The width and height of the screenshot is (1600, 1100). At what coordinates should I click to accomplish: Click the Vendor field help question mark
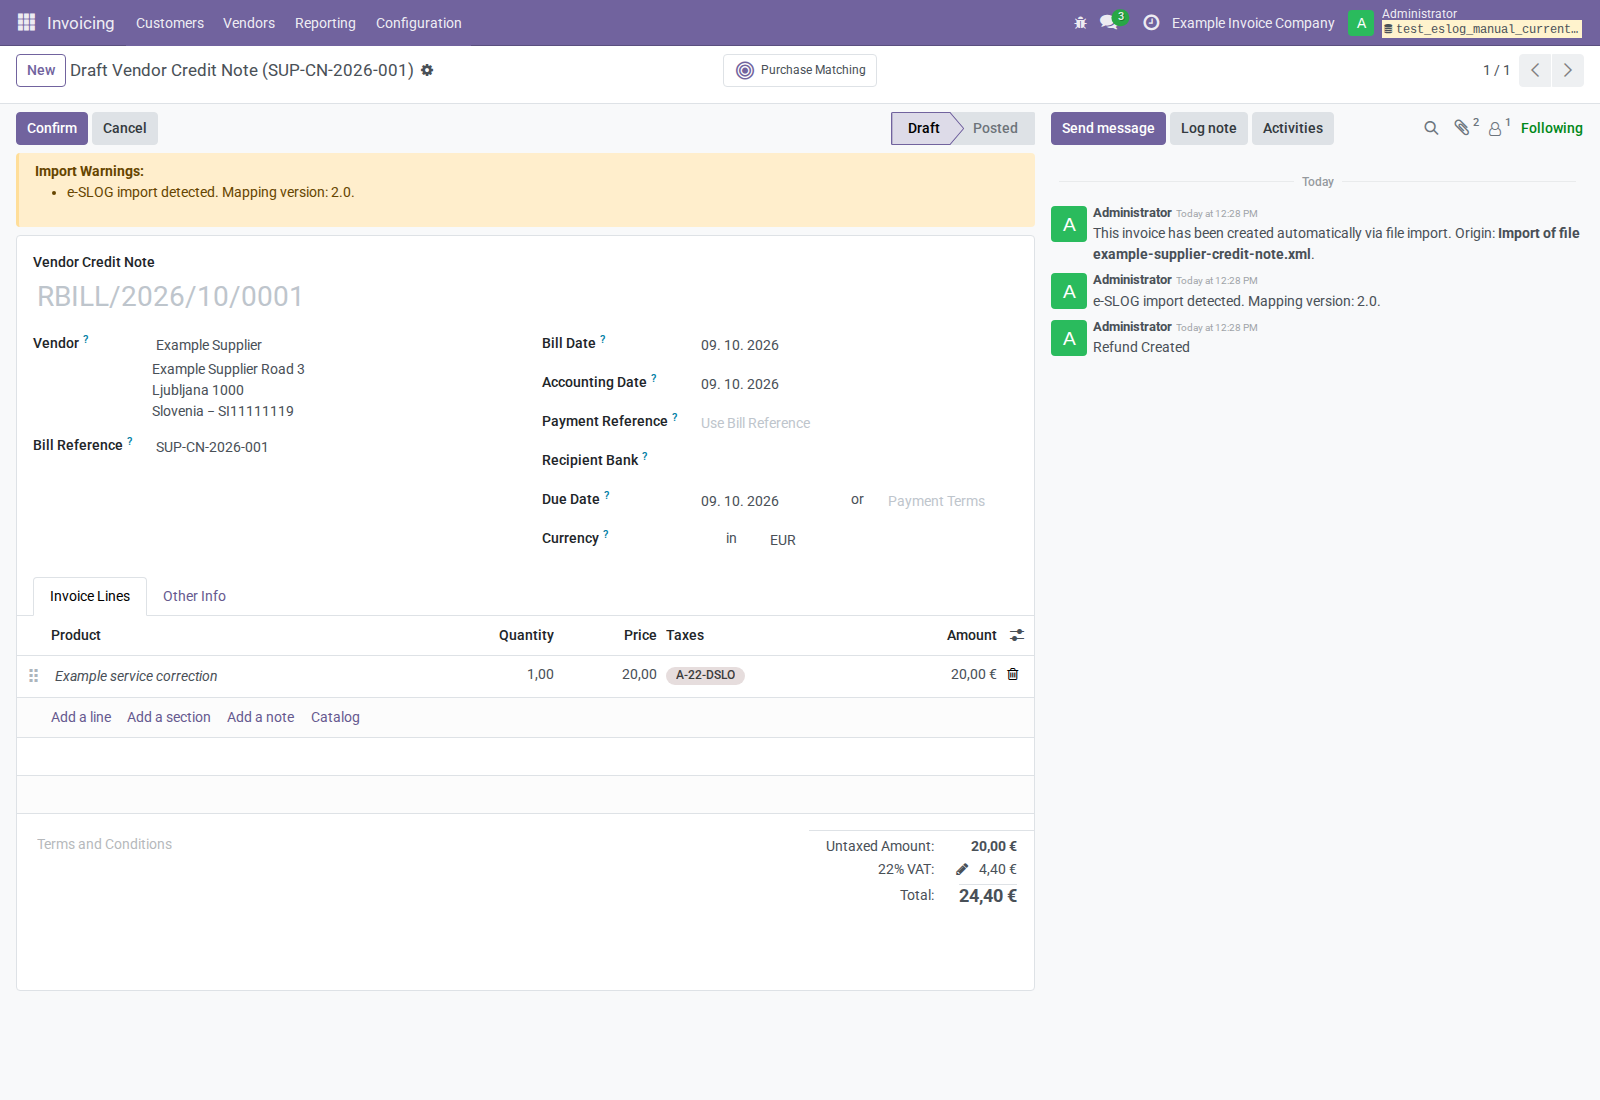pos(86,339)
